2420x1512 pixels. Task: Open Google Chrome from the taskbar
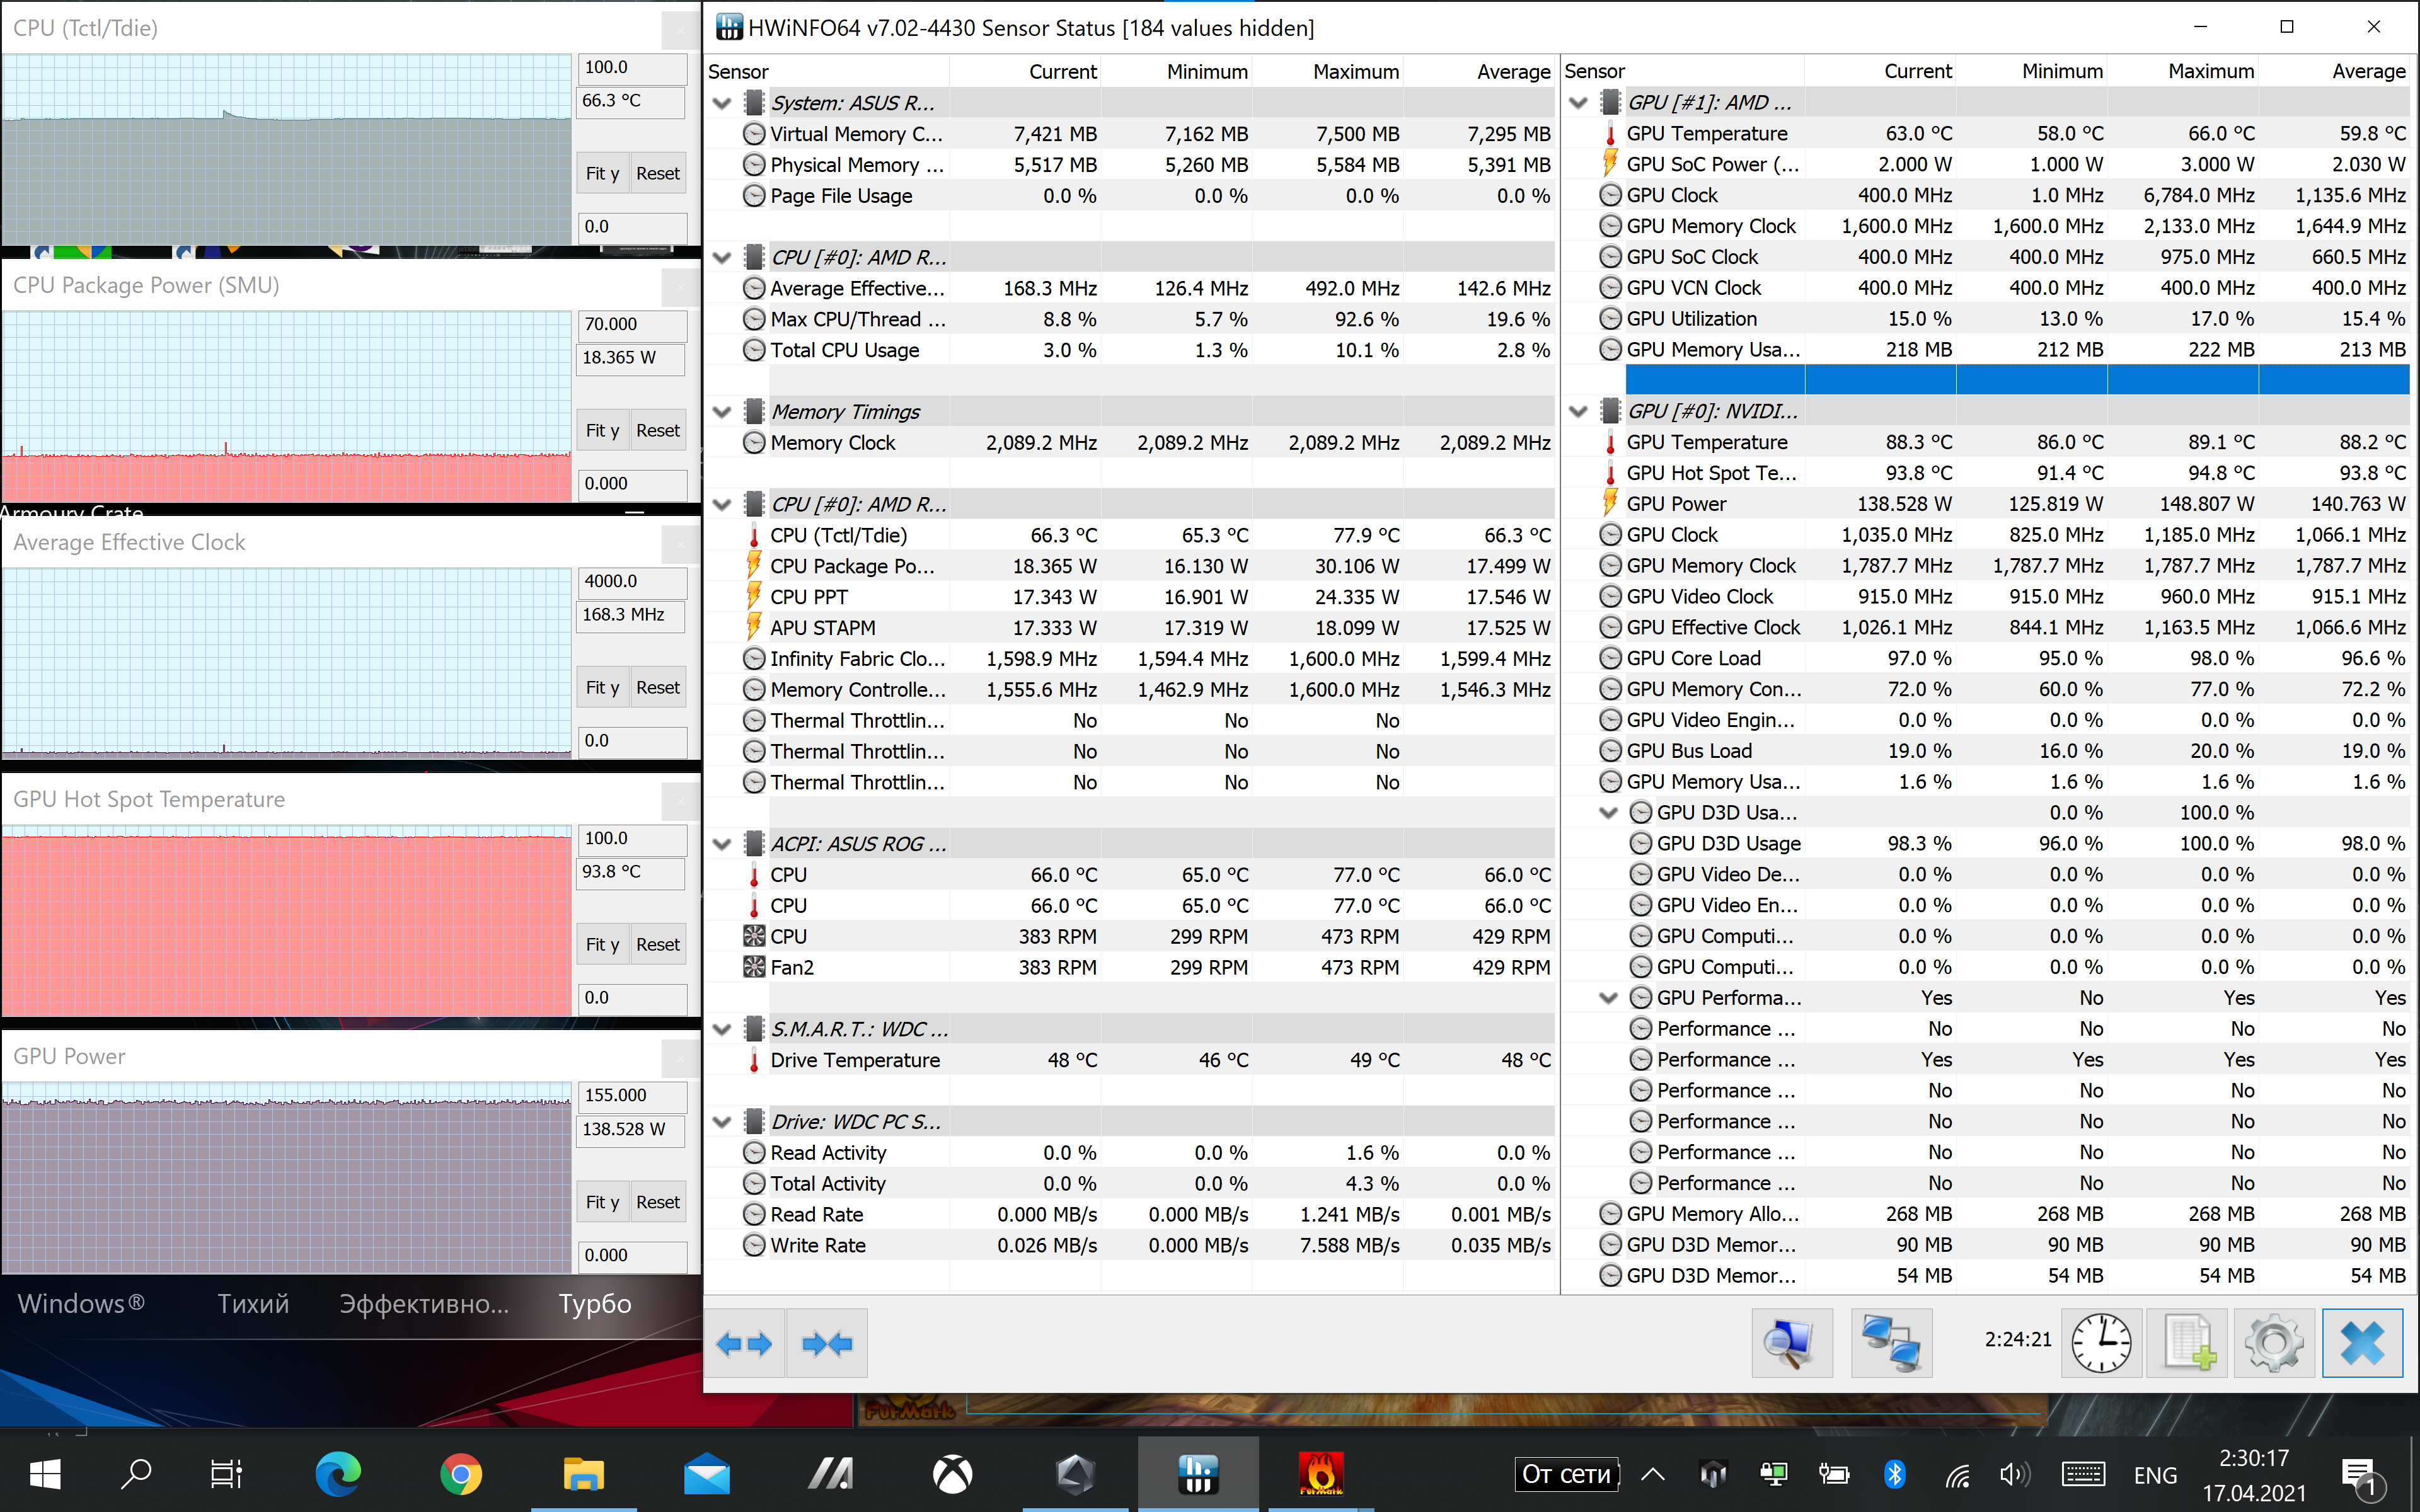[461, 1474]
